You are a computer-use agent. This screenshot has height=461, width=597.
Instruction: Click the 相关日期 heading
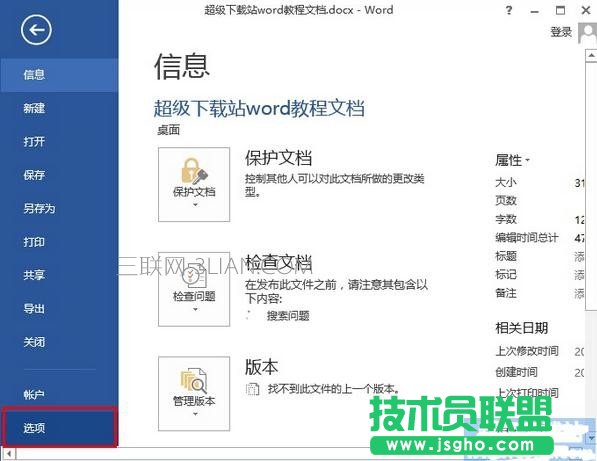click(x=521, y=328)
